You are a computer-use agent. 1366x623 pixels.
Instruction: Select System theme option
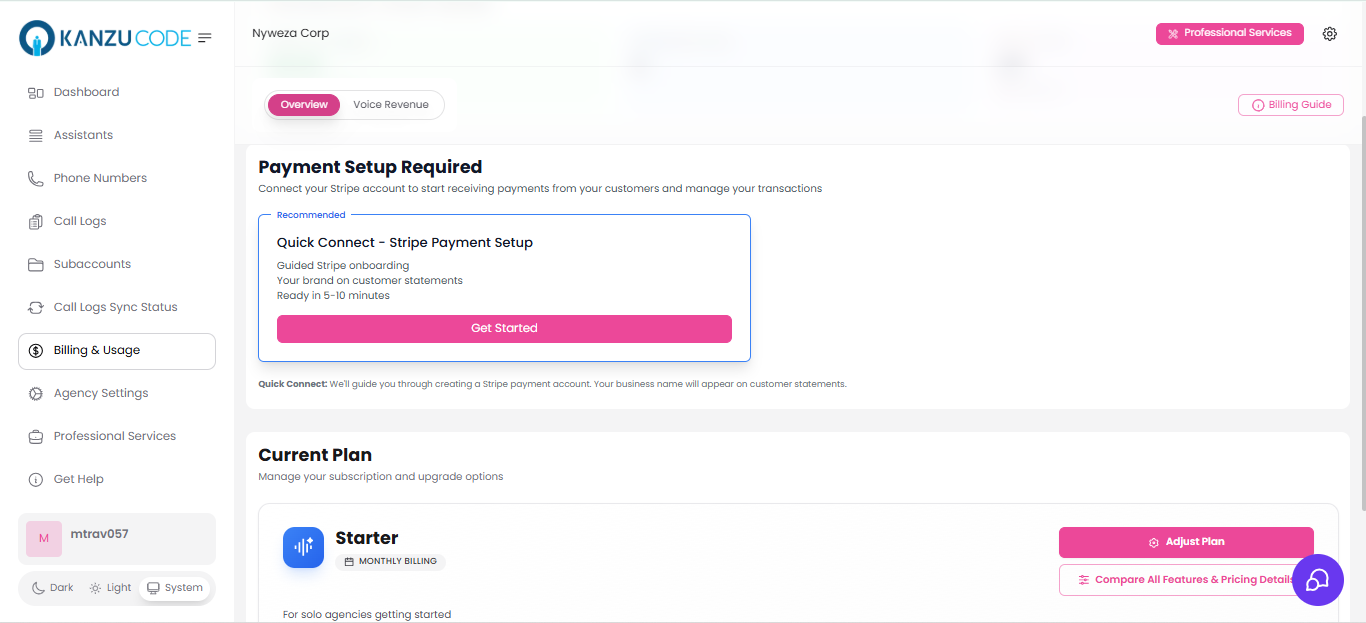coord(174,587)
